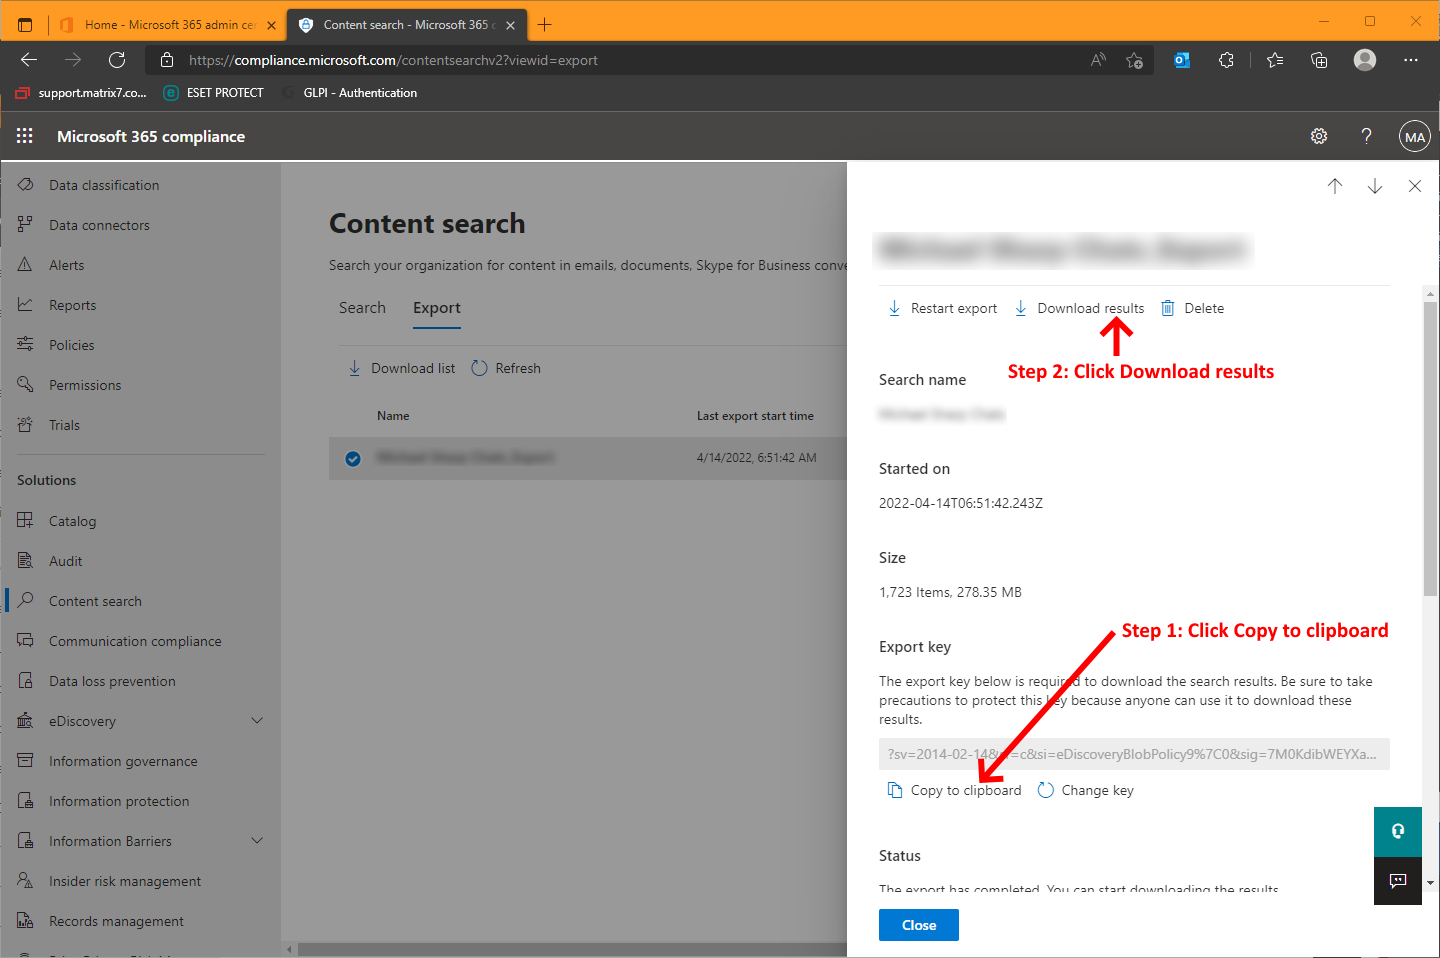1440x958 pixels.
Task: Click Restart export
Action: (x=942, y=308)
